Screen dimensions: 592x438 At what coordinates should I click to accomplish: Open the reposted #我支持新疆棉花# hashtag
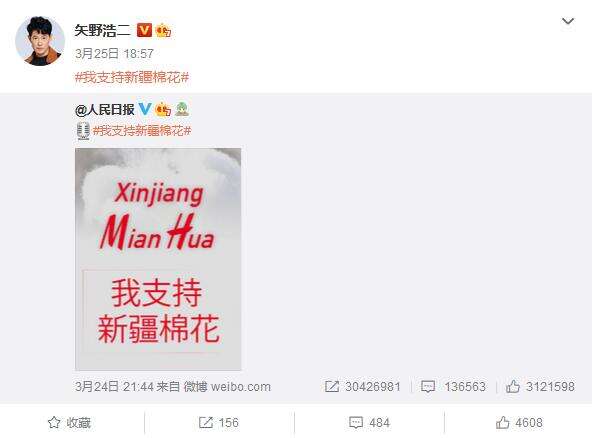(142, 131)
